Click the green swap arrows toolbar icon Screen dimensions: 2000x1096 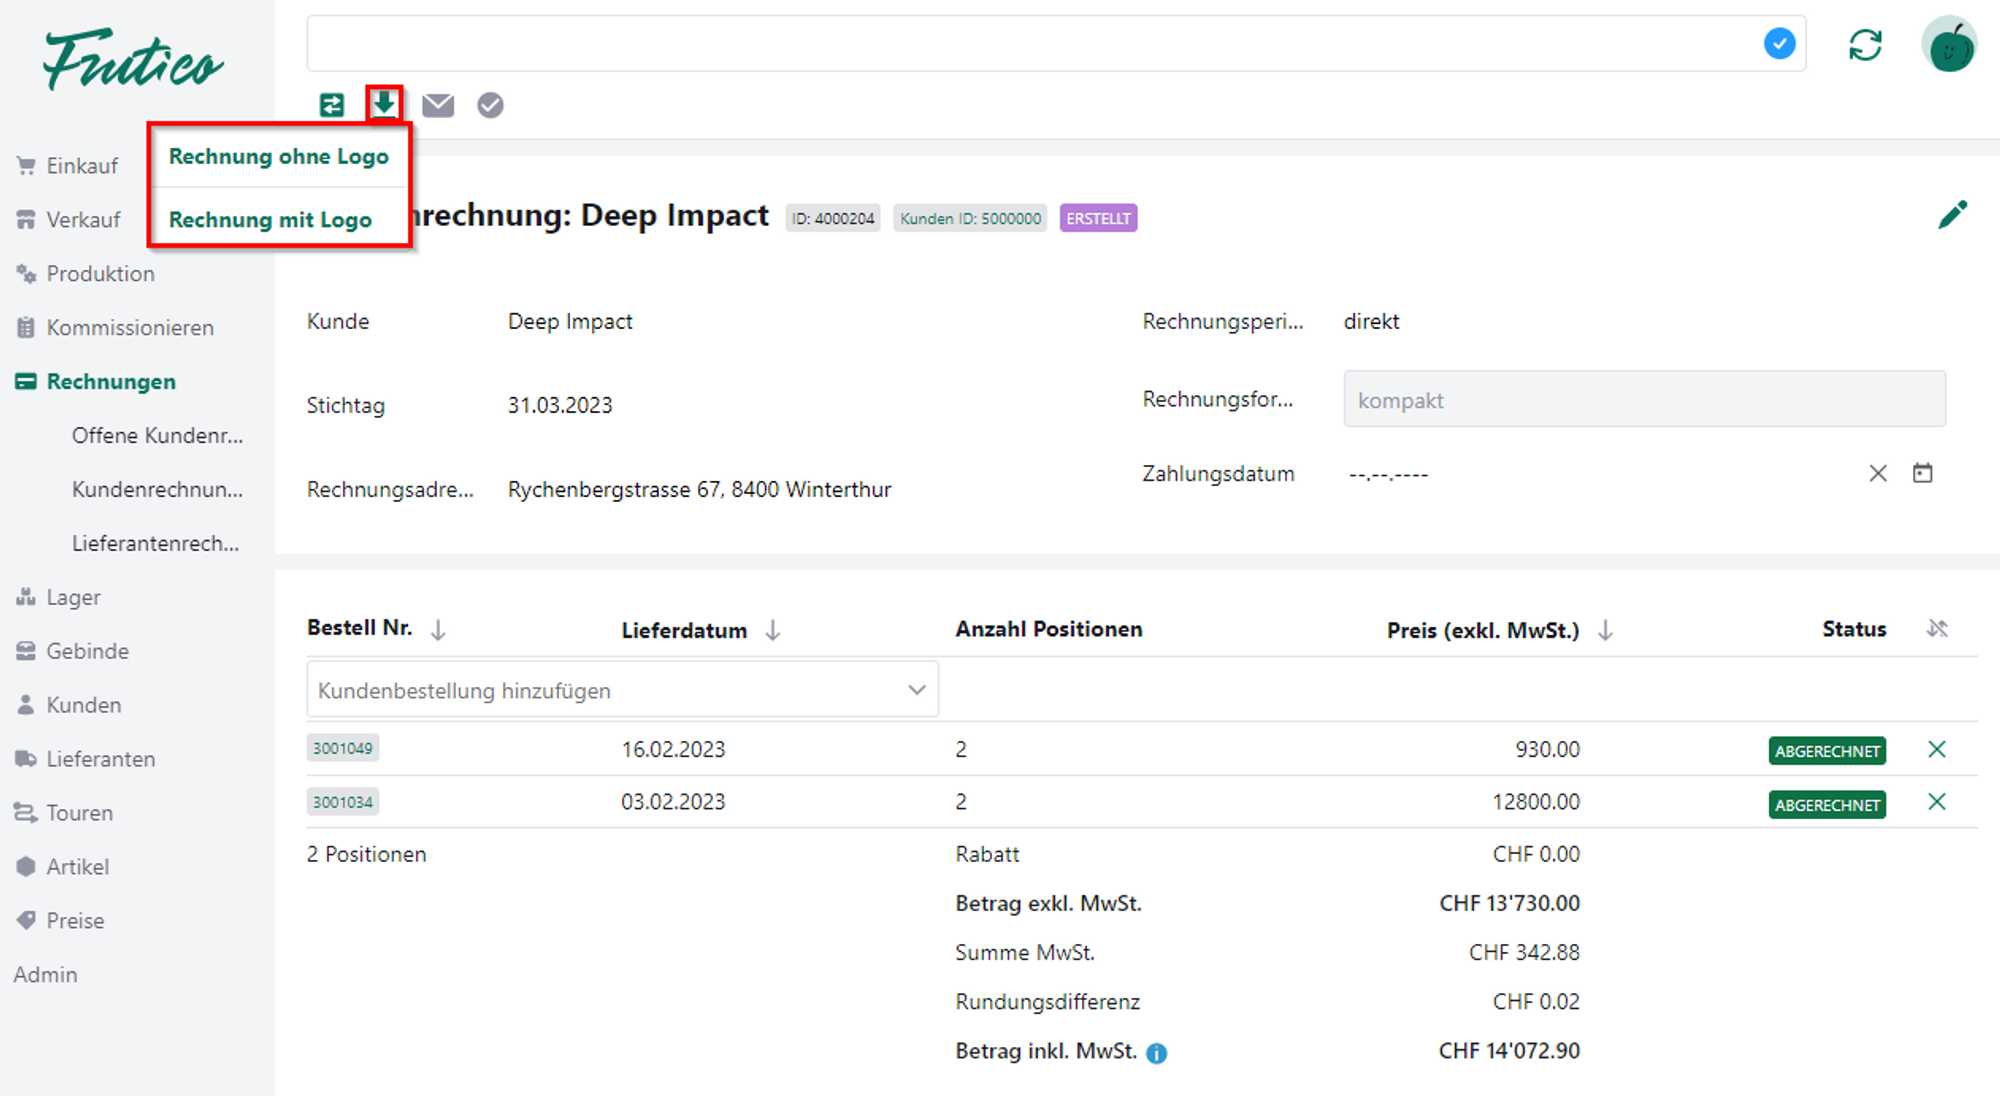[331, 105]
